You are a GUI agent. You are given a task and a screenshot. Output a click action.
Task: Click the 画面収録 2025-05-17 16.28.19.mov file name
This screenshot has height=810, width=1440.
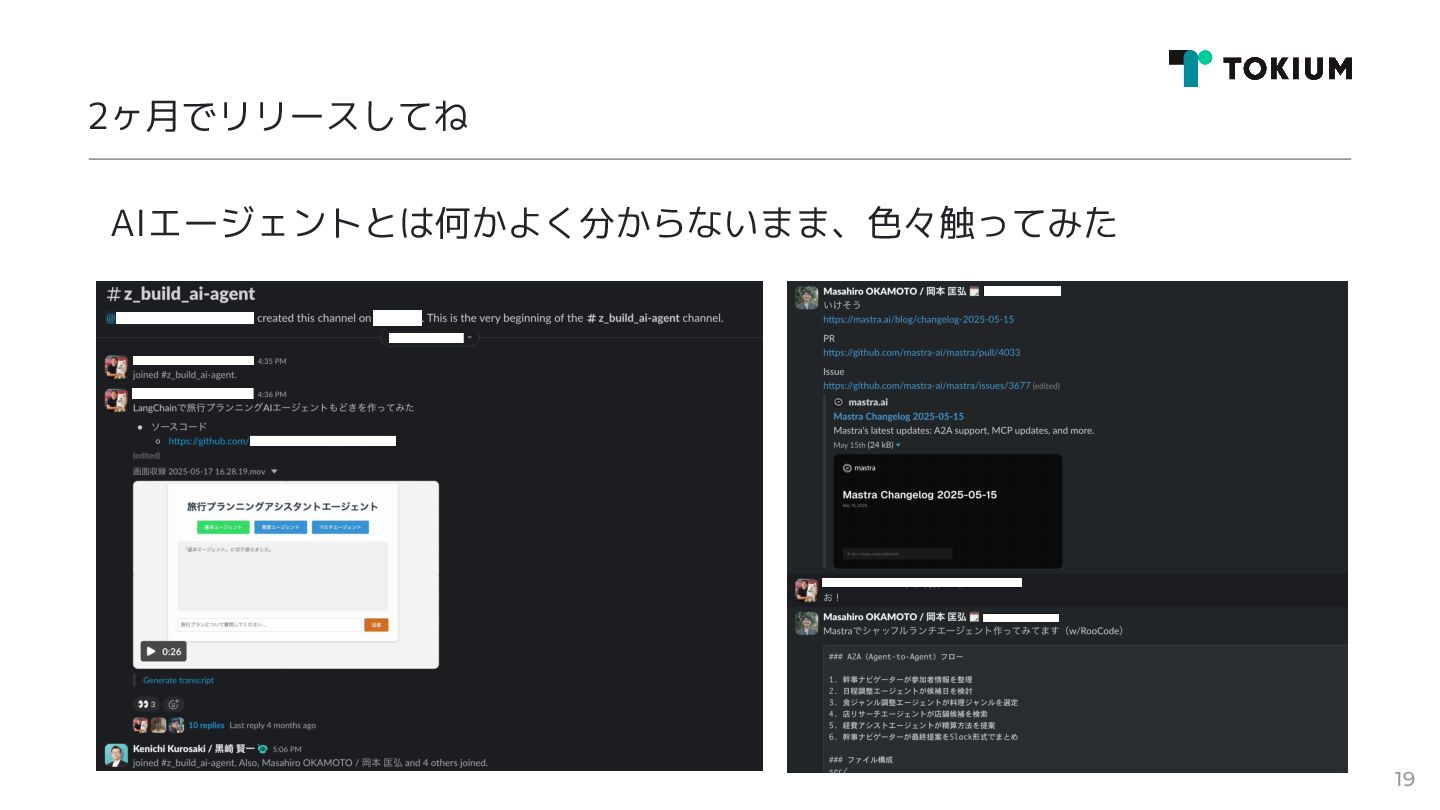pos(199,471)
